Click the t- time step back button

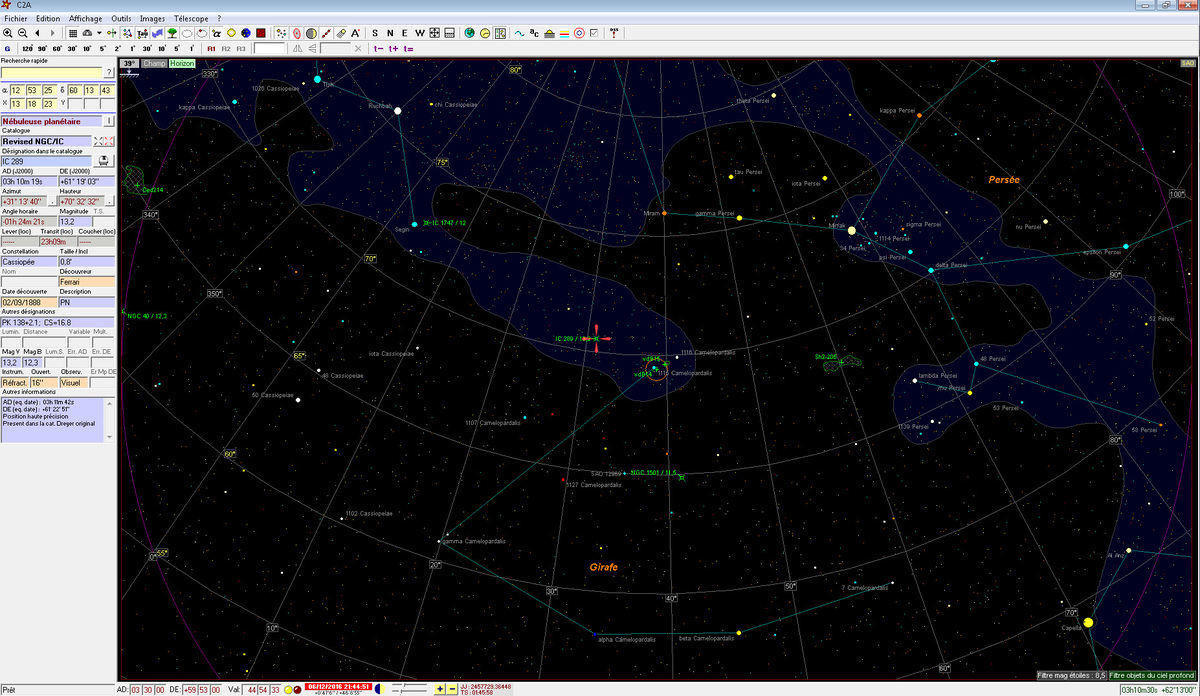pyautogui.click(x=378, y=48)
